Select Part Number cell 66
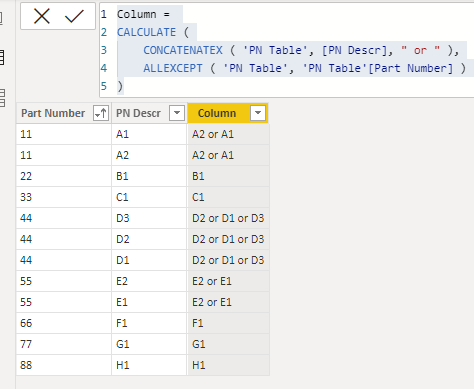 (x=64, y=323)
